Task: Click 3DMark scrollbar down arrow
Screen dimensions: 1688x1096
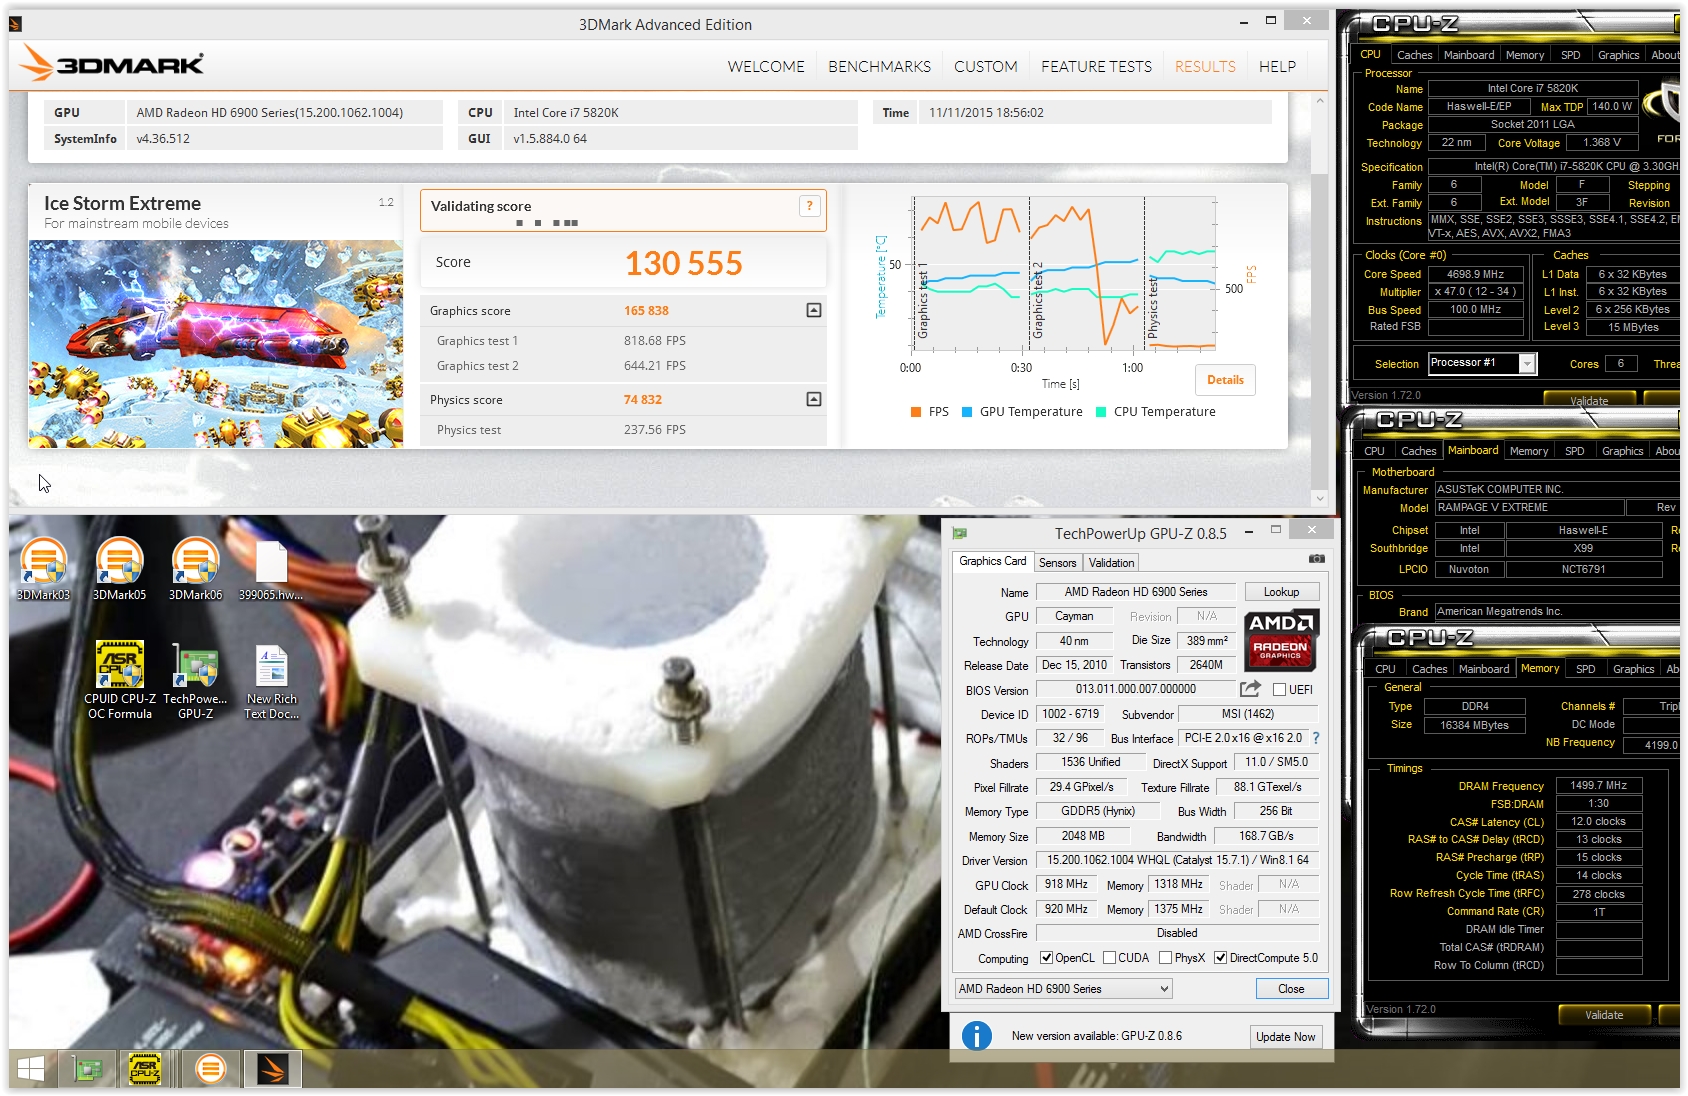Action: pyautogui.click(x=1320, y=498)
